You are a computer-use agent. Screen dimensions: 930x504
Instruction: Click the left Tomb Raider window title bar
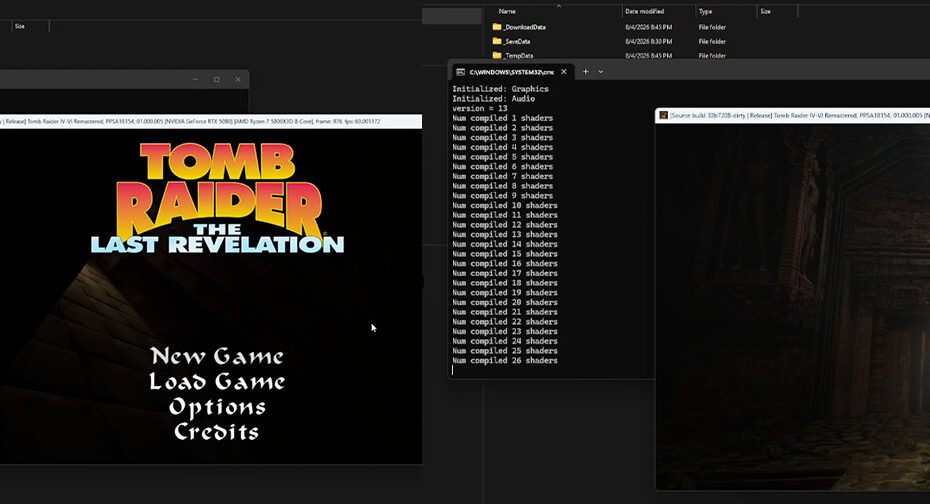coord(211,121)
